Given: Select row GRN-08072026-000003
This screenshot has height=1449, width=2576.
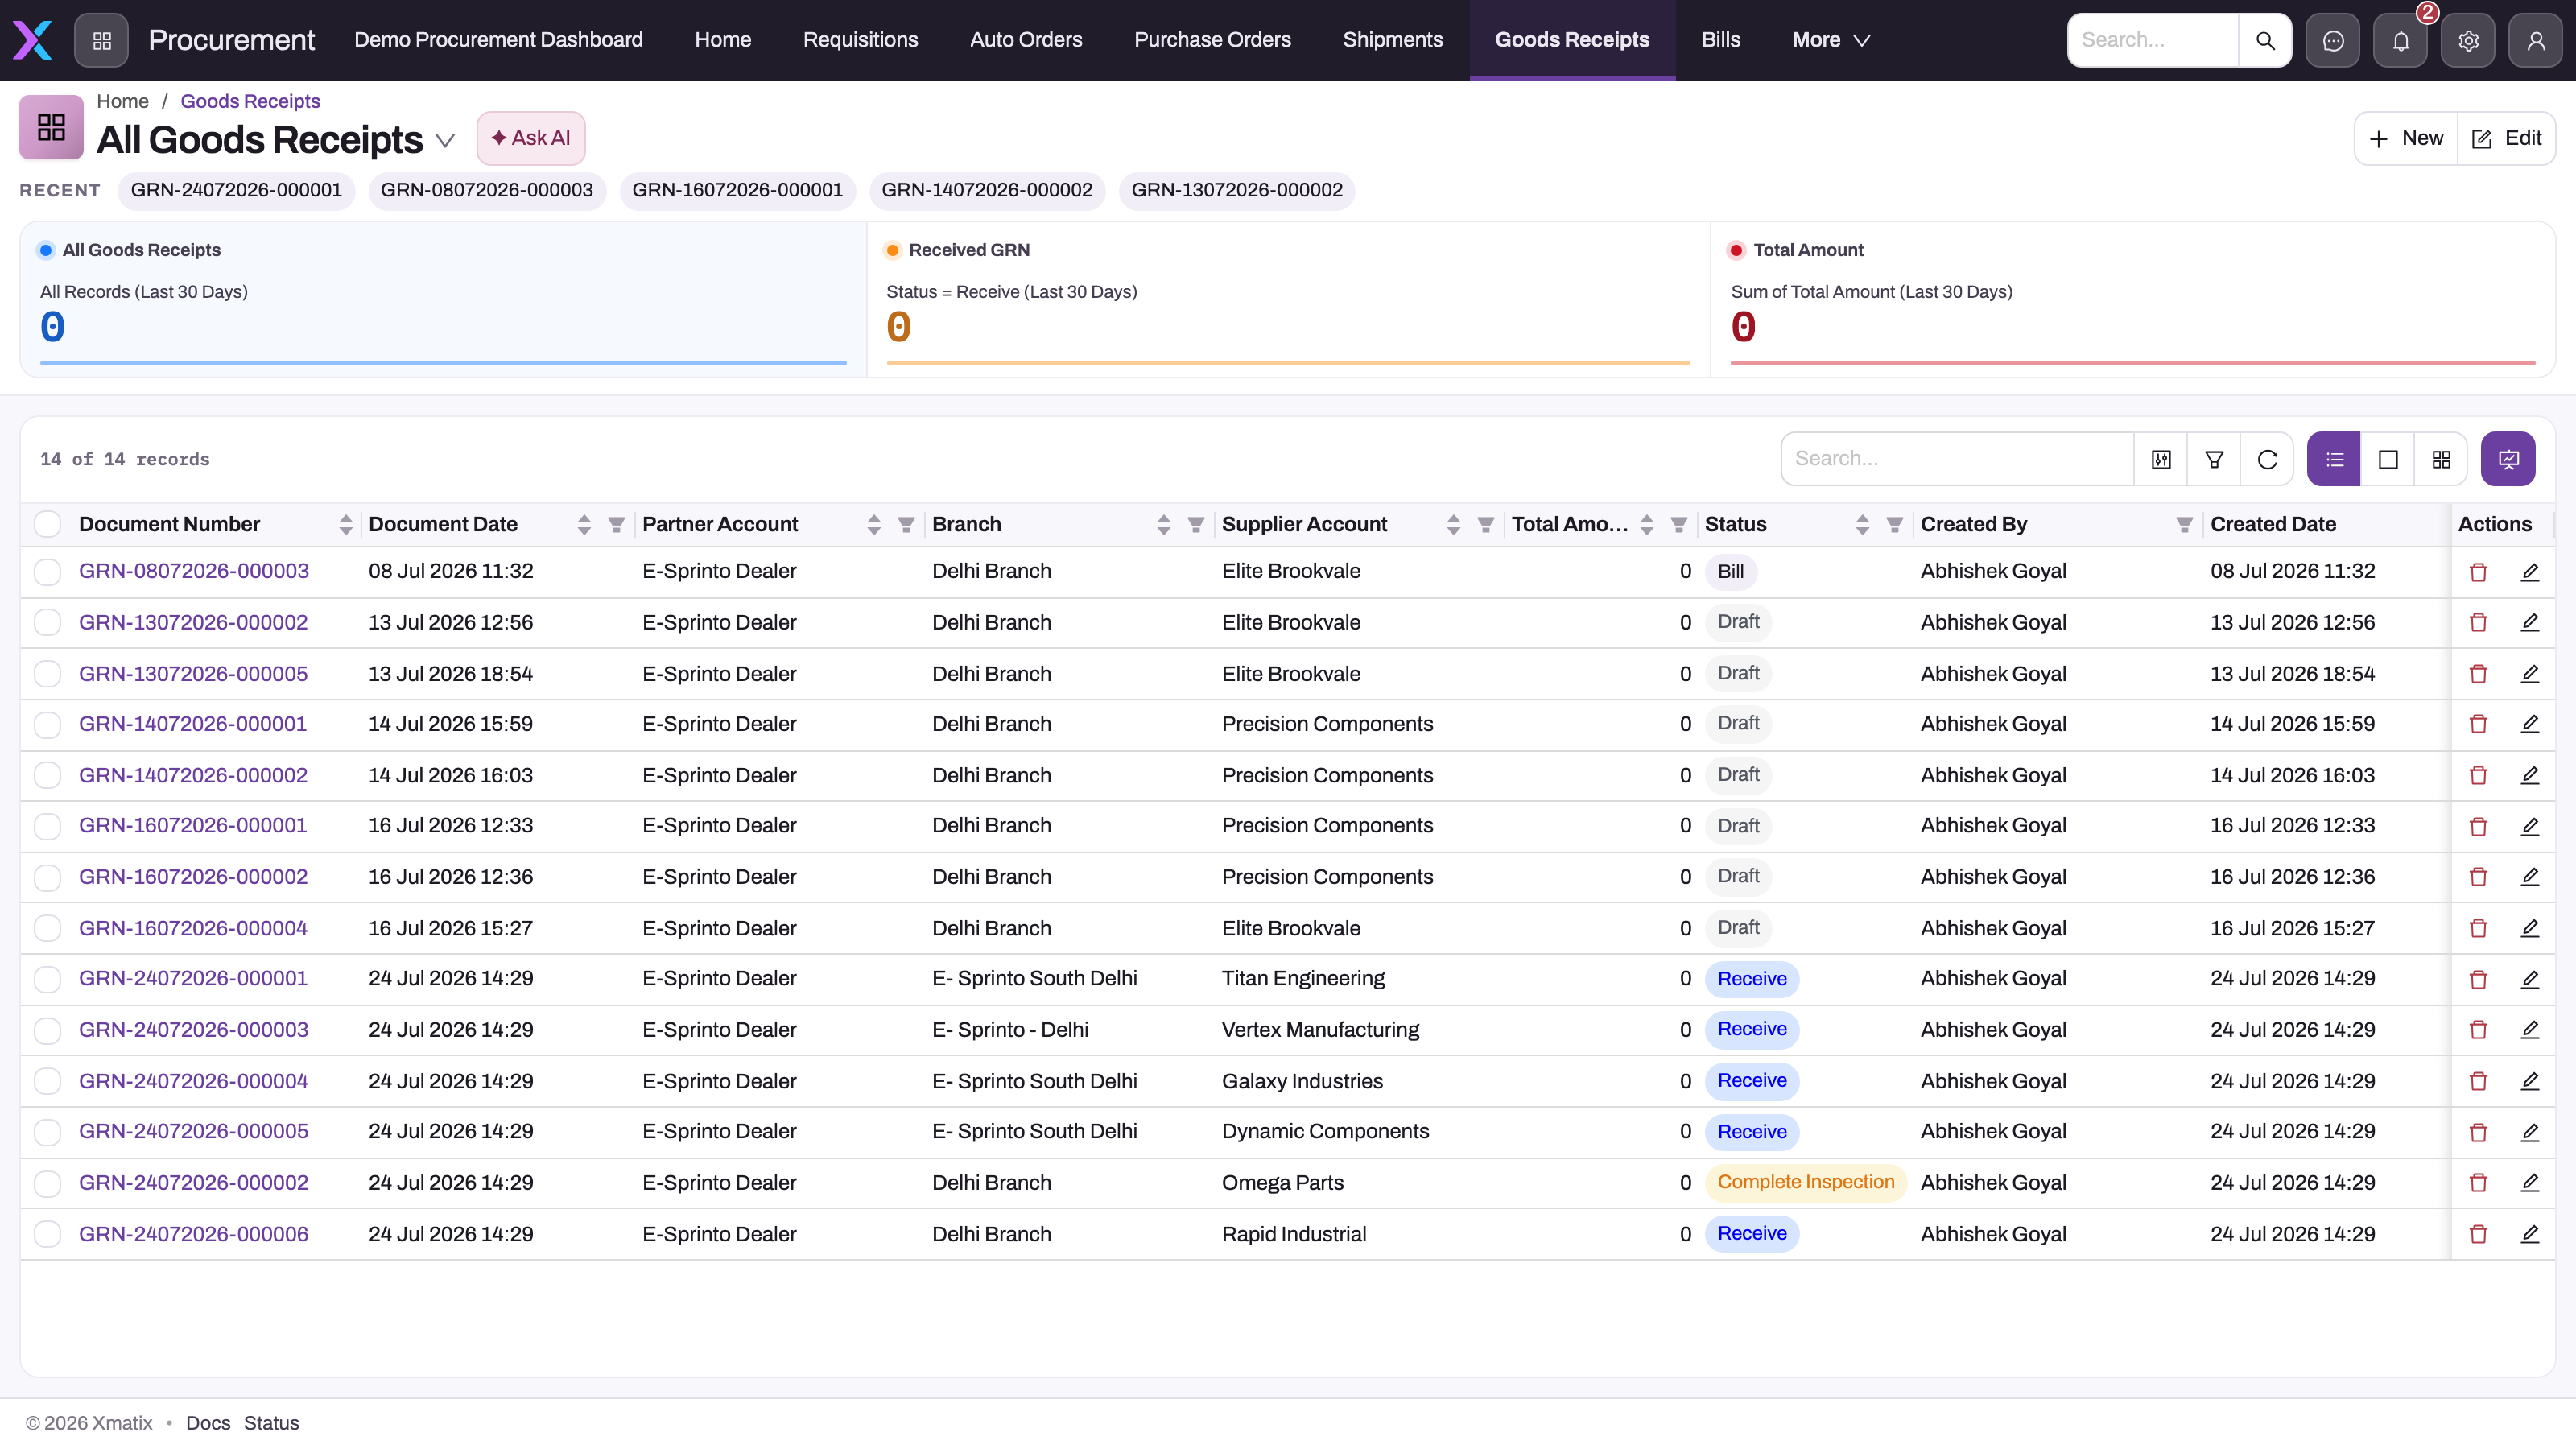Looking at the screenshot, I should 47,571.
